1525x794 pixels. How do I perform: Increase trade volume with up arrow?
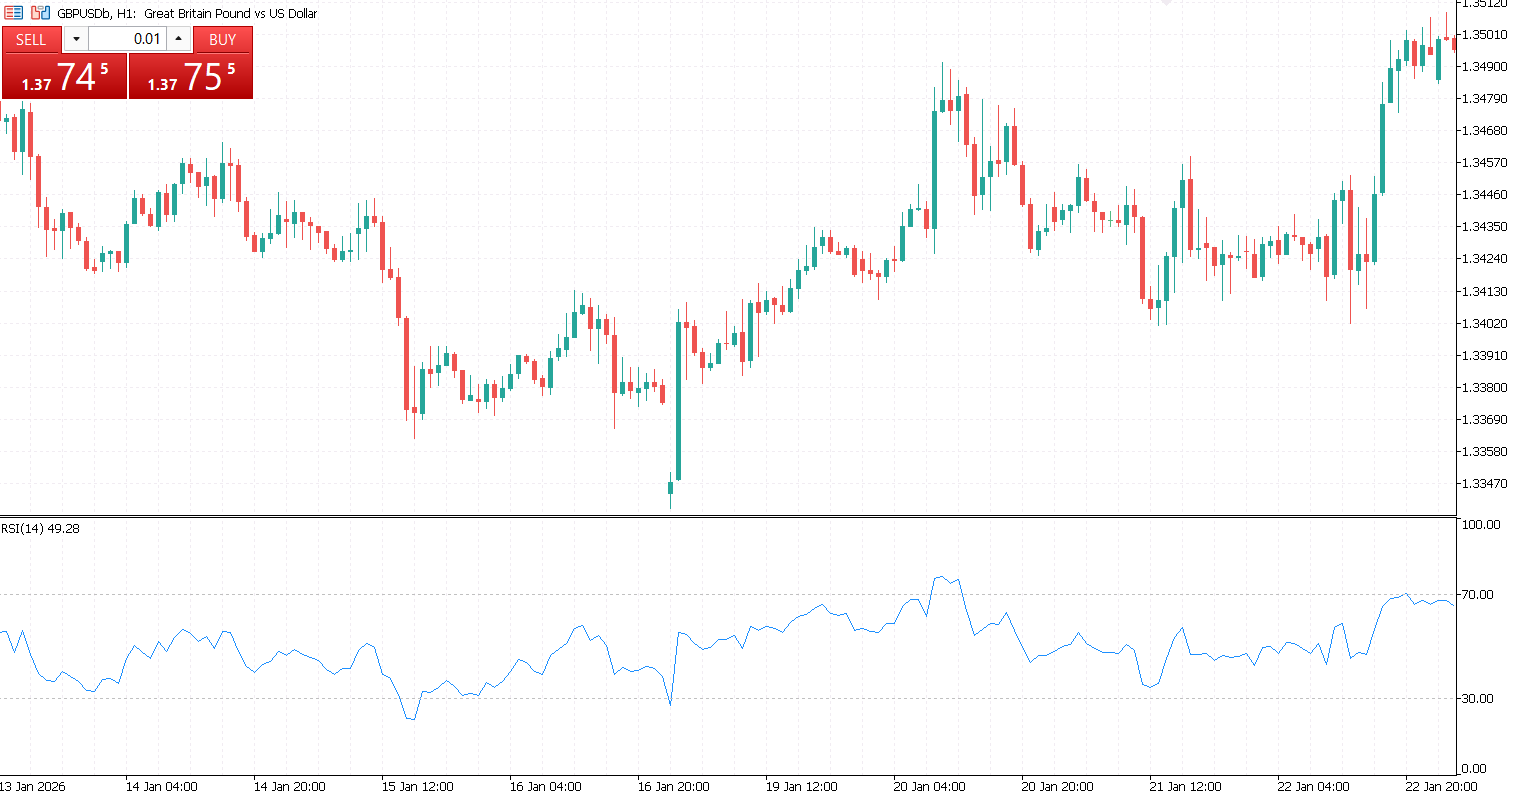click(179, 39)
